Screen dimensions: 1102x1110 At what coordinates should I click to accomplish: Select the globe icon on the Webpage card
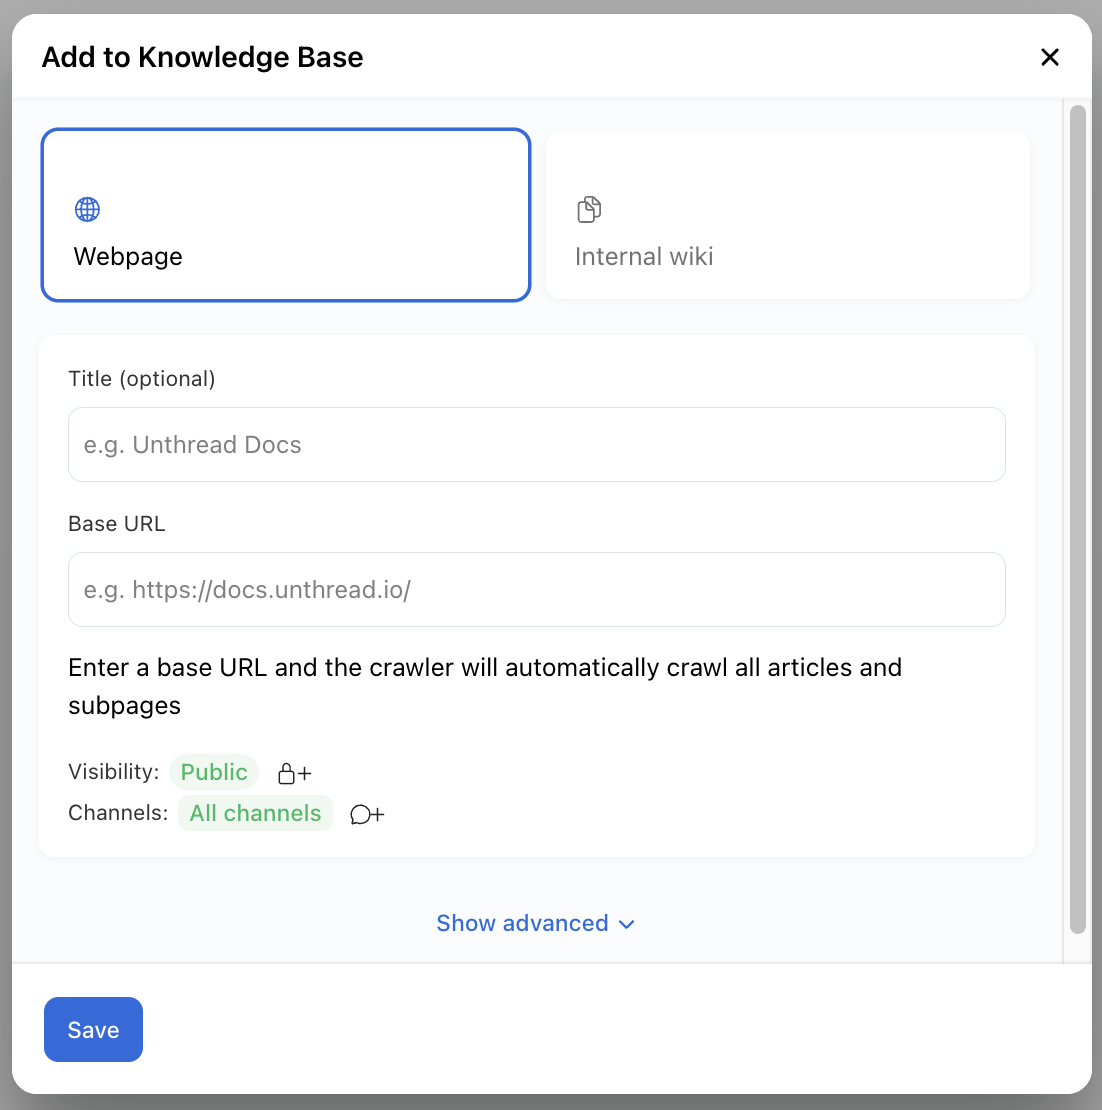(x=87, y=210)
